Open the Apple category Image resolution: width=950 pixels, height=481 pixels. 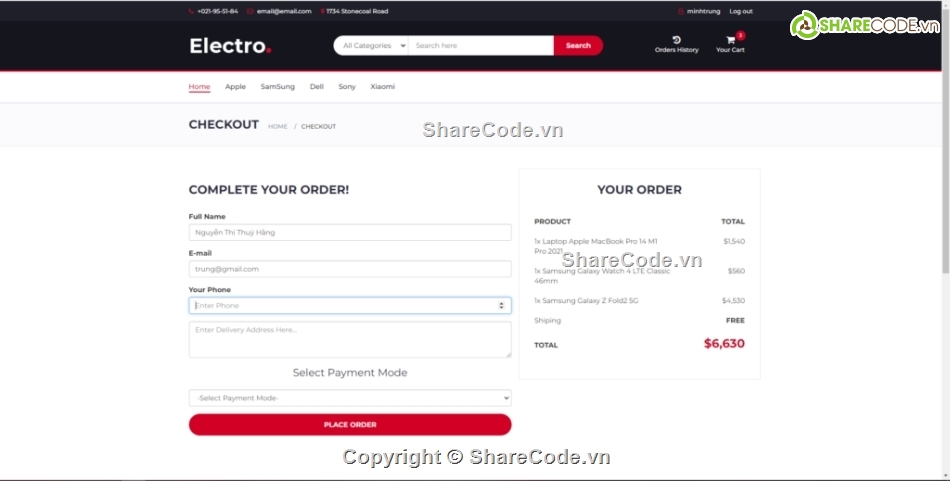[236, 87]
